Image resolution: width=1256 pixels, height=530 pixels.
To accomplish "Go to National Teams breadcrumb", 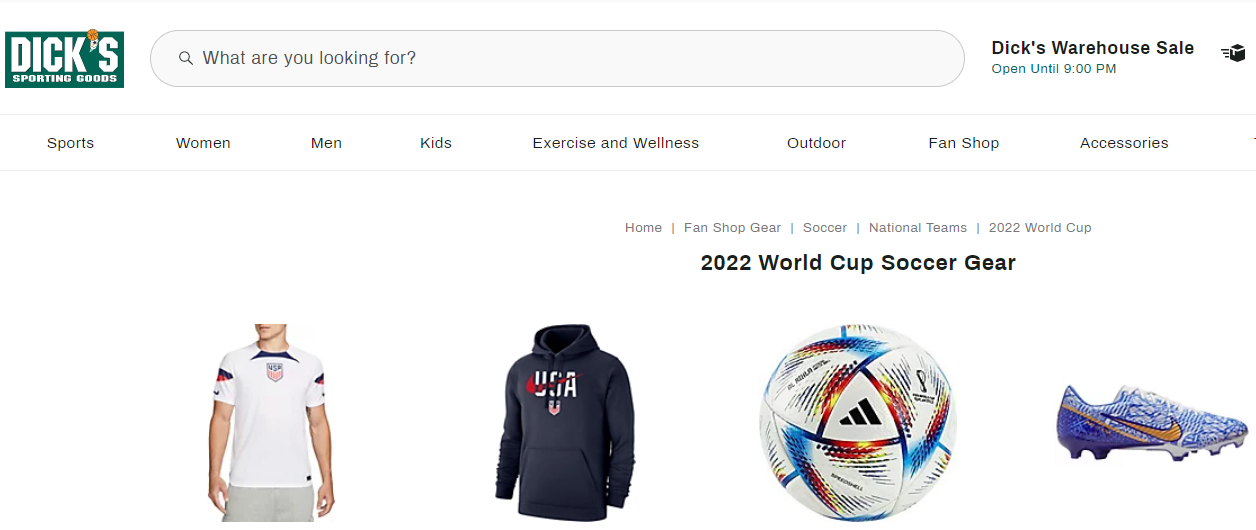I will [x=917, y=228].
